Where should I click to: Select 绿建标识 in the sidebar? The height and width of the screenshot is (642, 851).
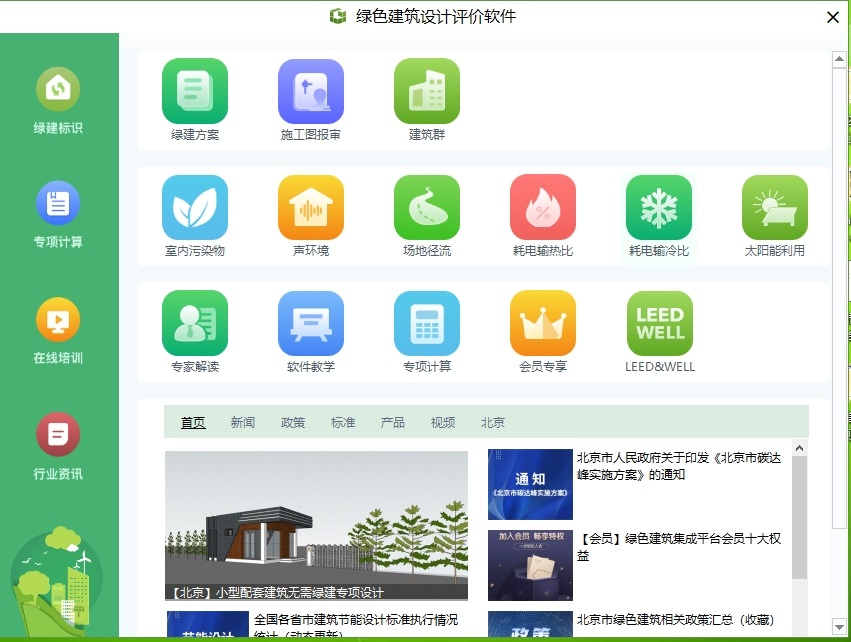tap(58, 101)
